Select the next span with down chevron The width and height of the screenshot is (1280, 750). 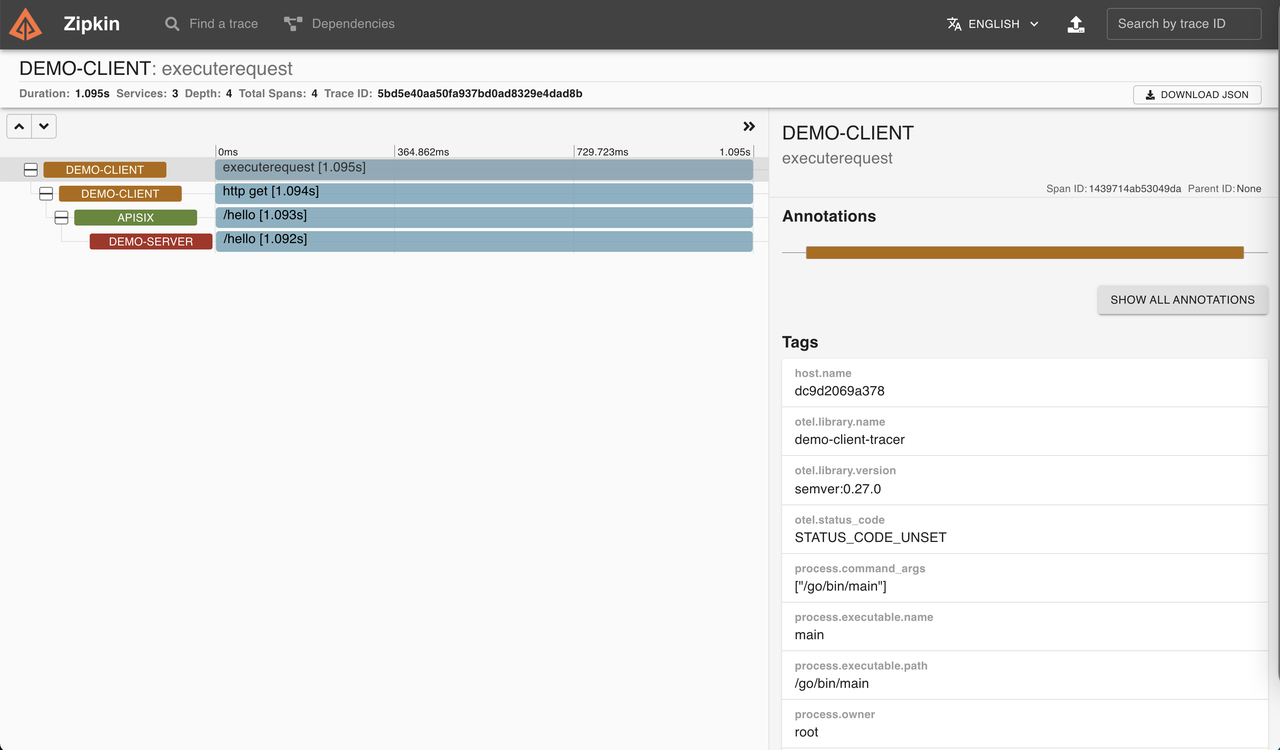44,127
